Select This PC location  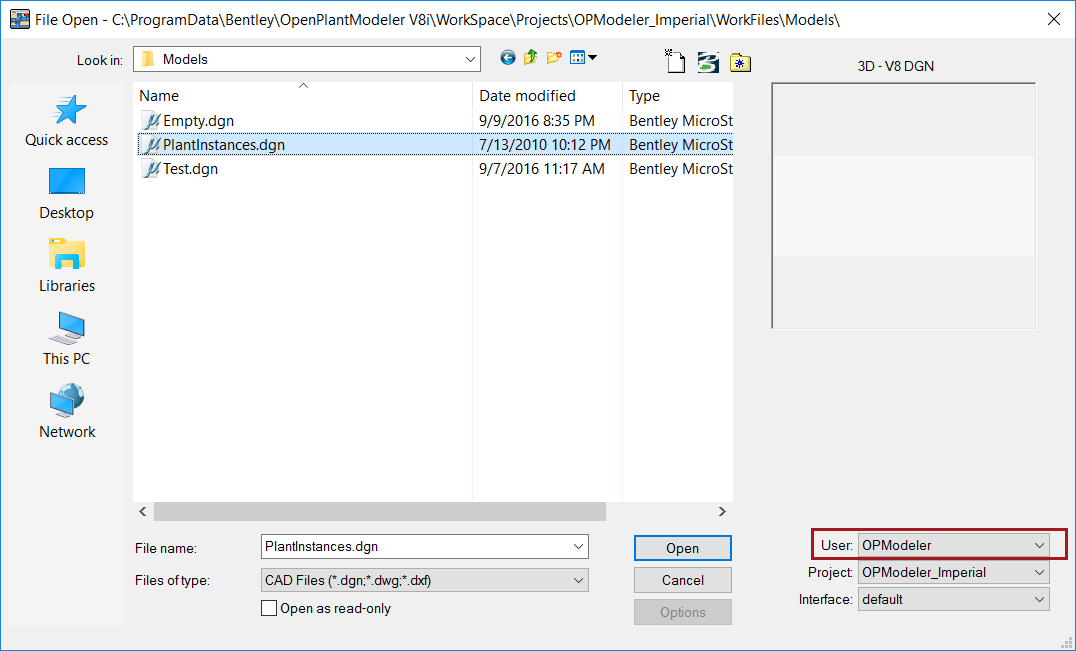tap(67, 340)
